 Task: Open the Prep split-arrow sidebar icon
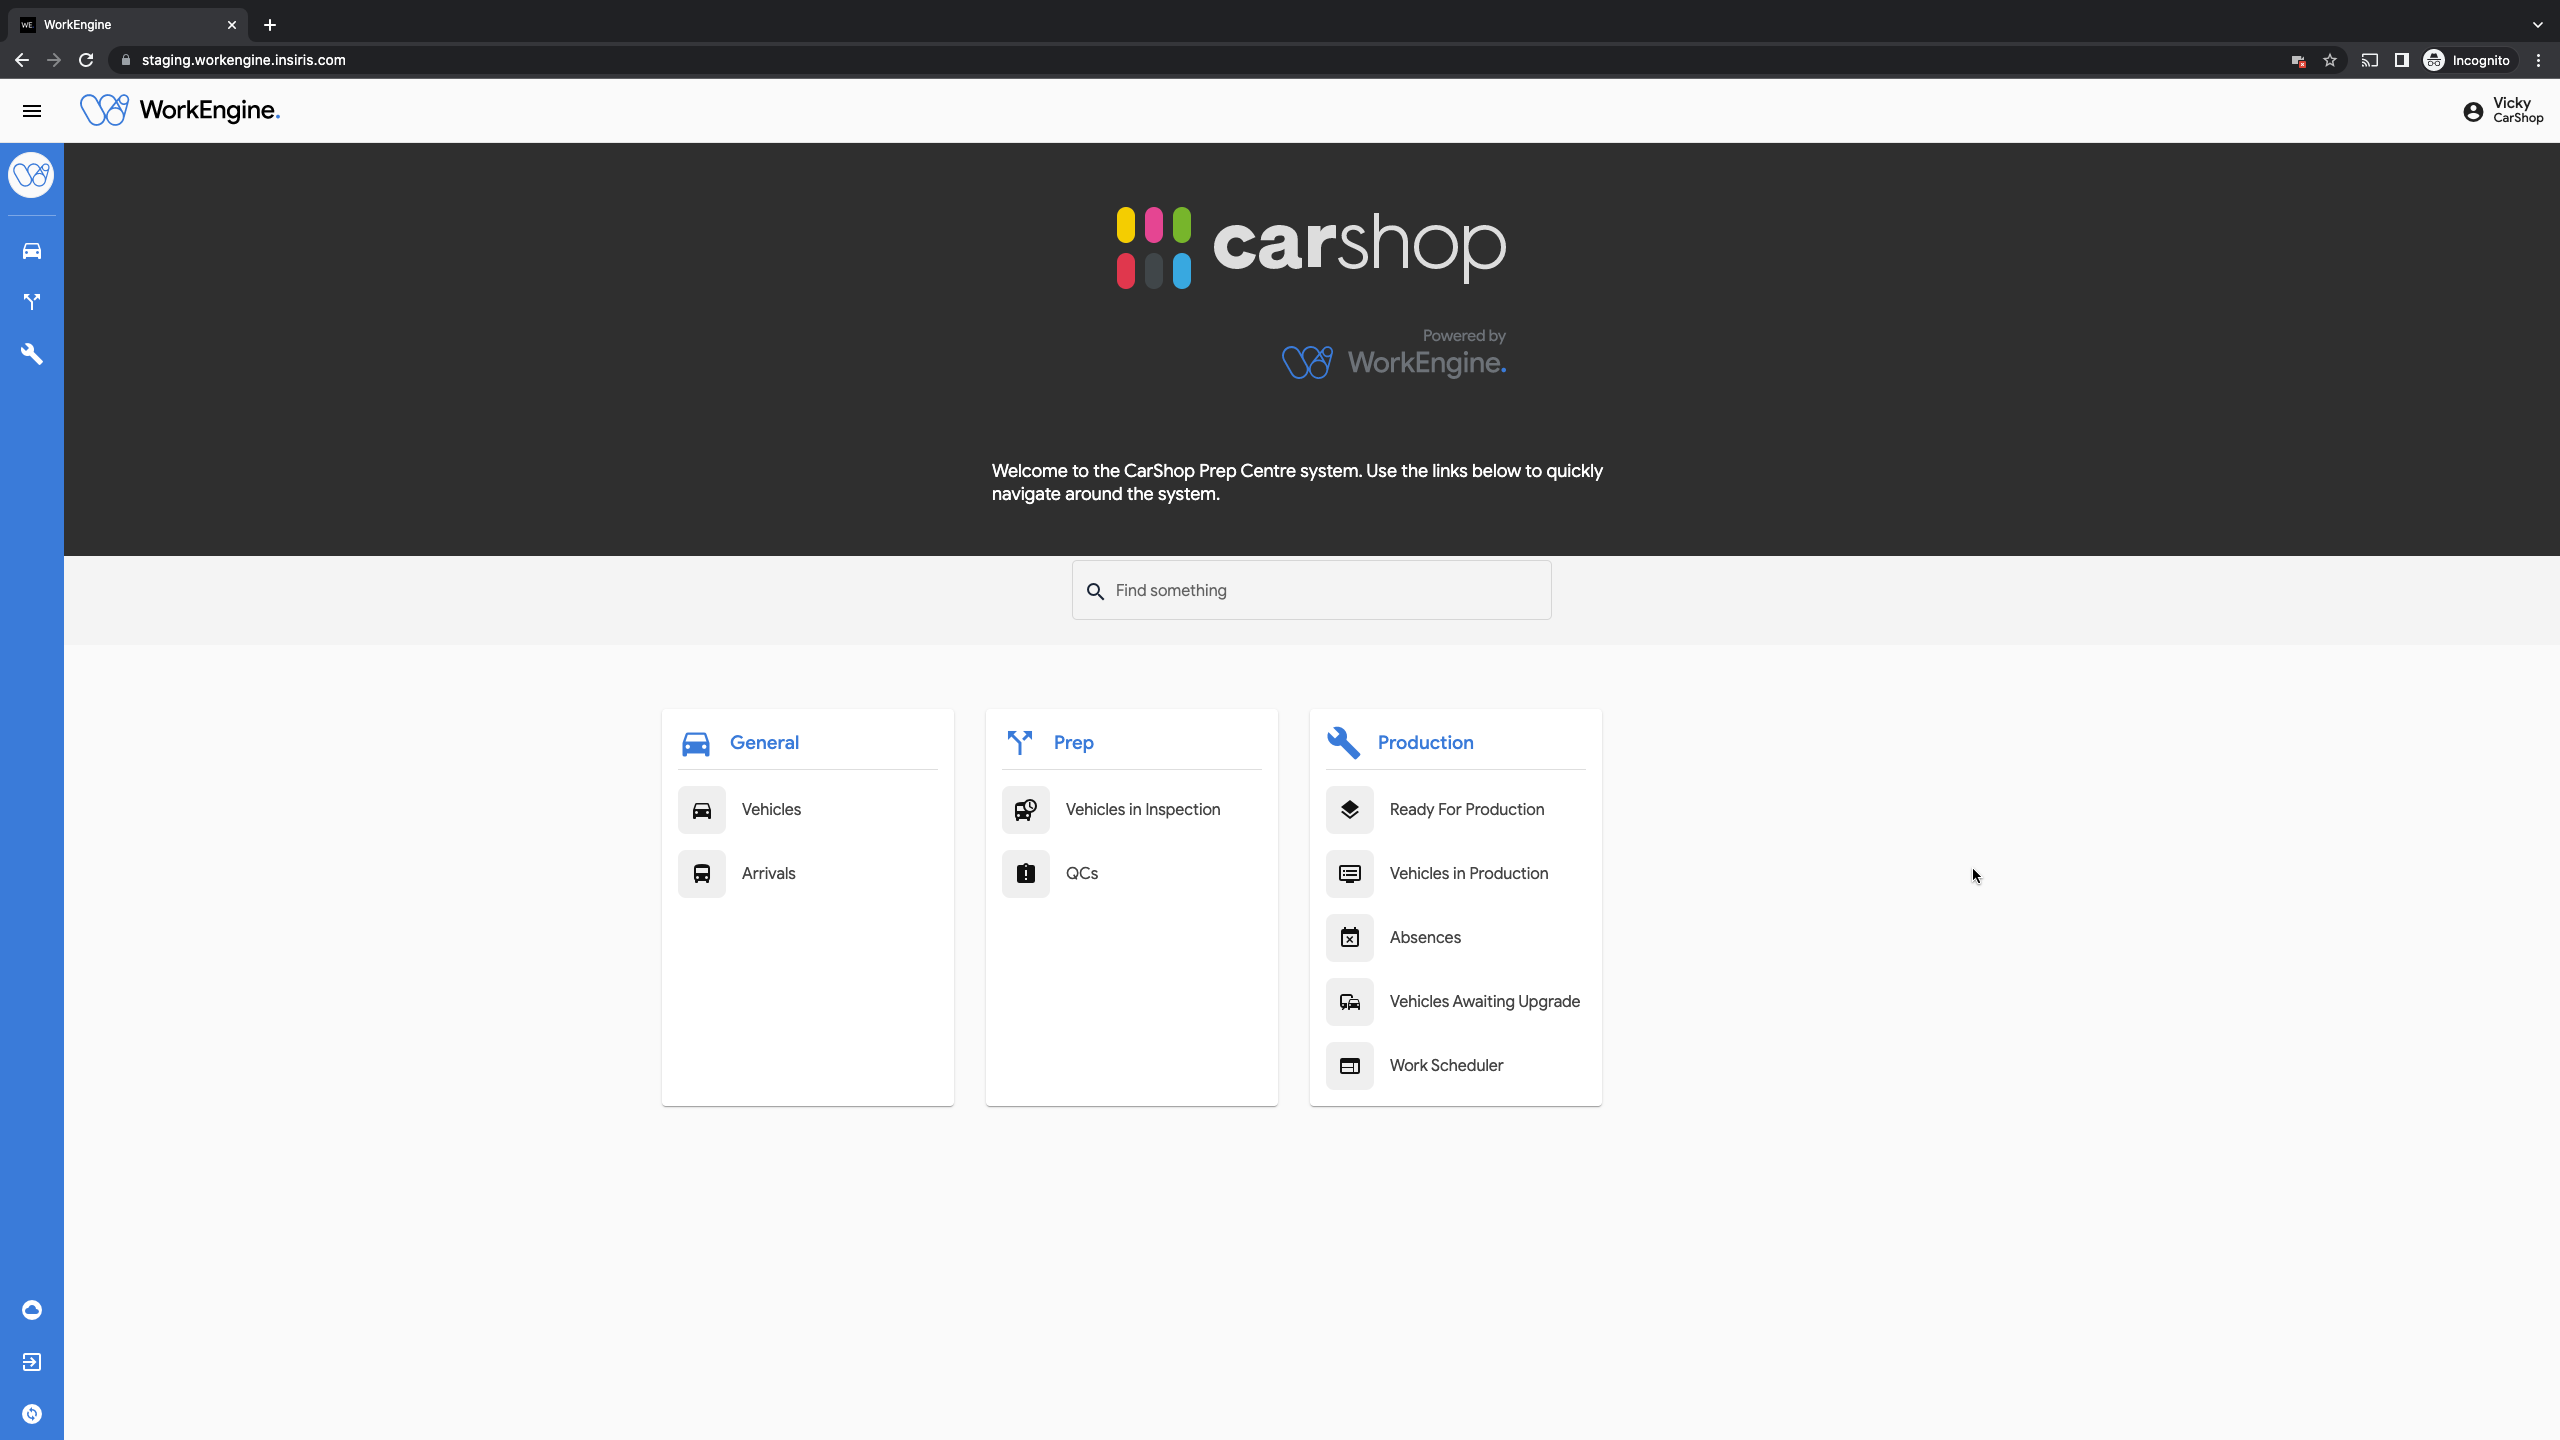point(32,302)
